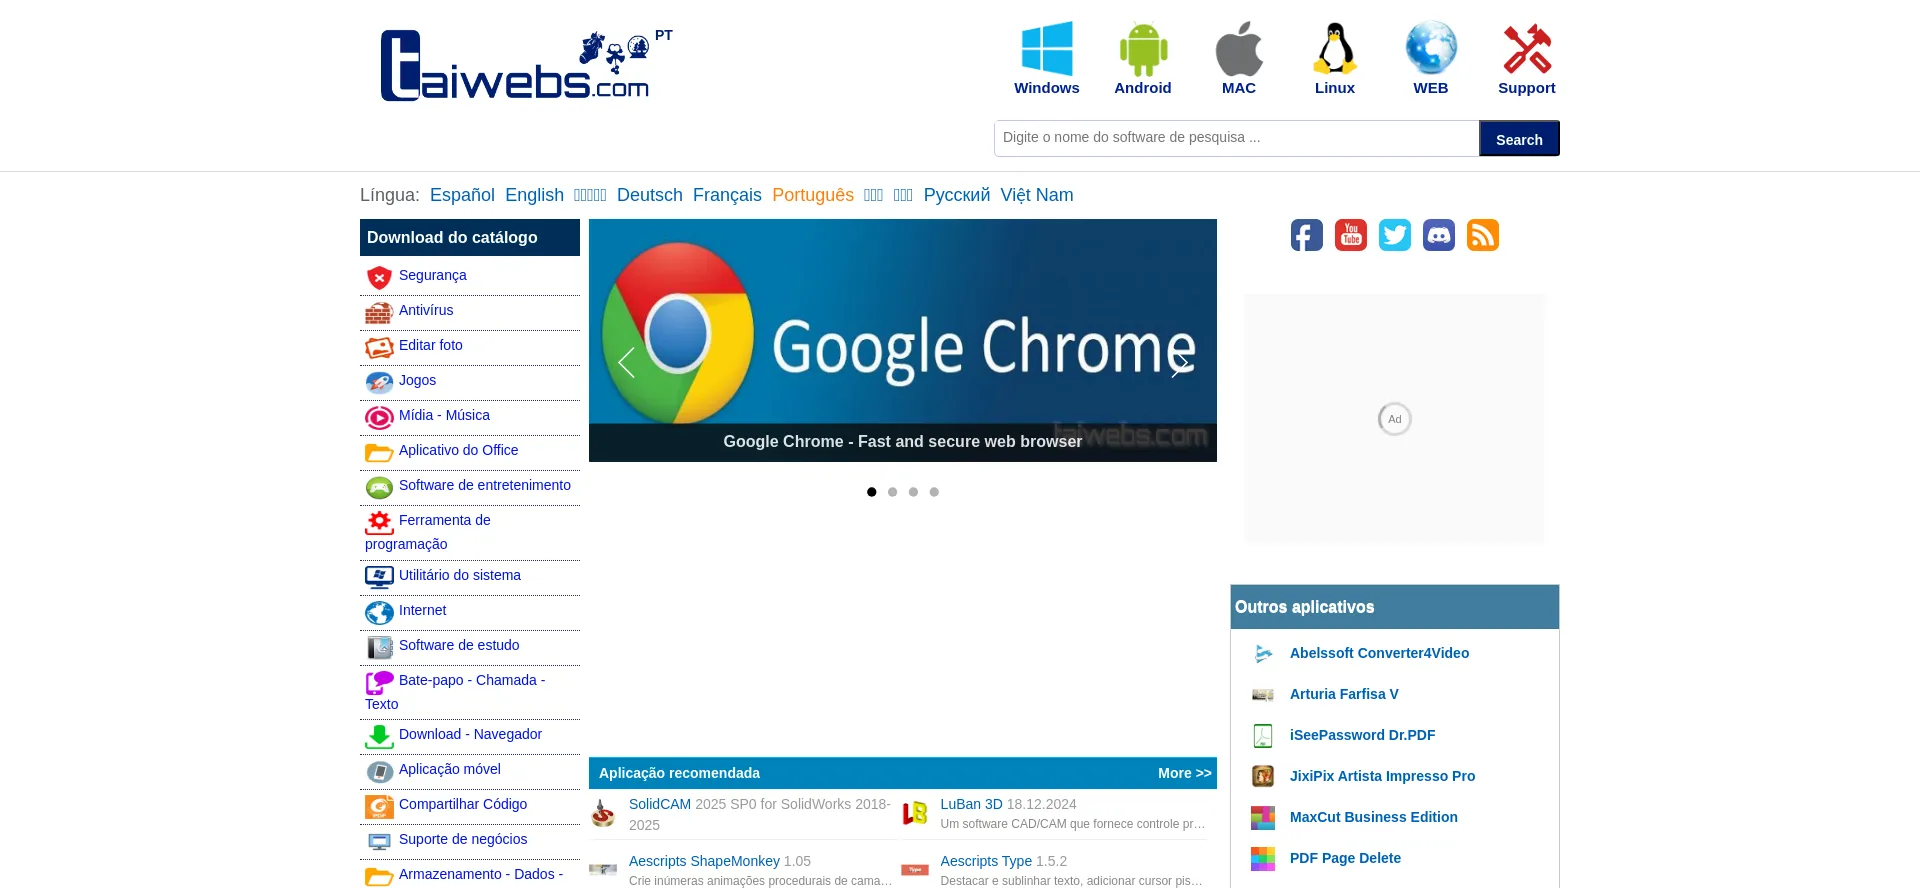The width and height of the screenshot is (1920, 888).
Task: Select the first carousel dot indicator
Action: coord(872,492)
